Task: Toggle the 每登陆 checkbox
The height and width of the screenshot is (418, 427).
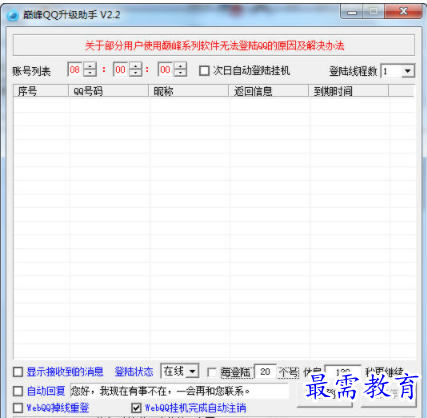Action: pos(211,372)
